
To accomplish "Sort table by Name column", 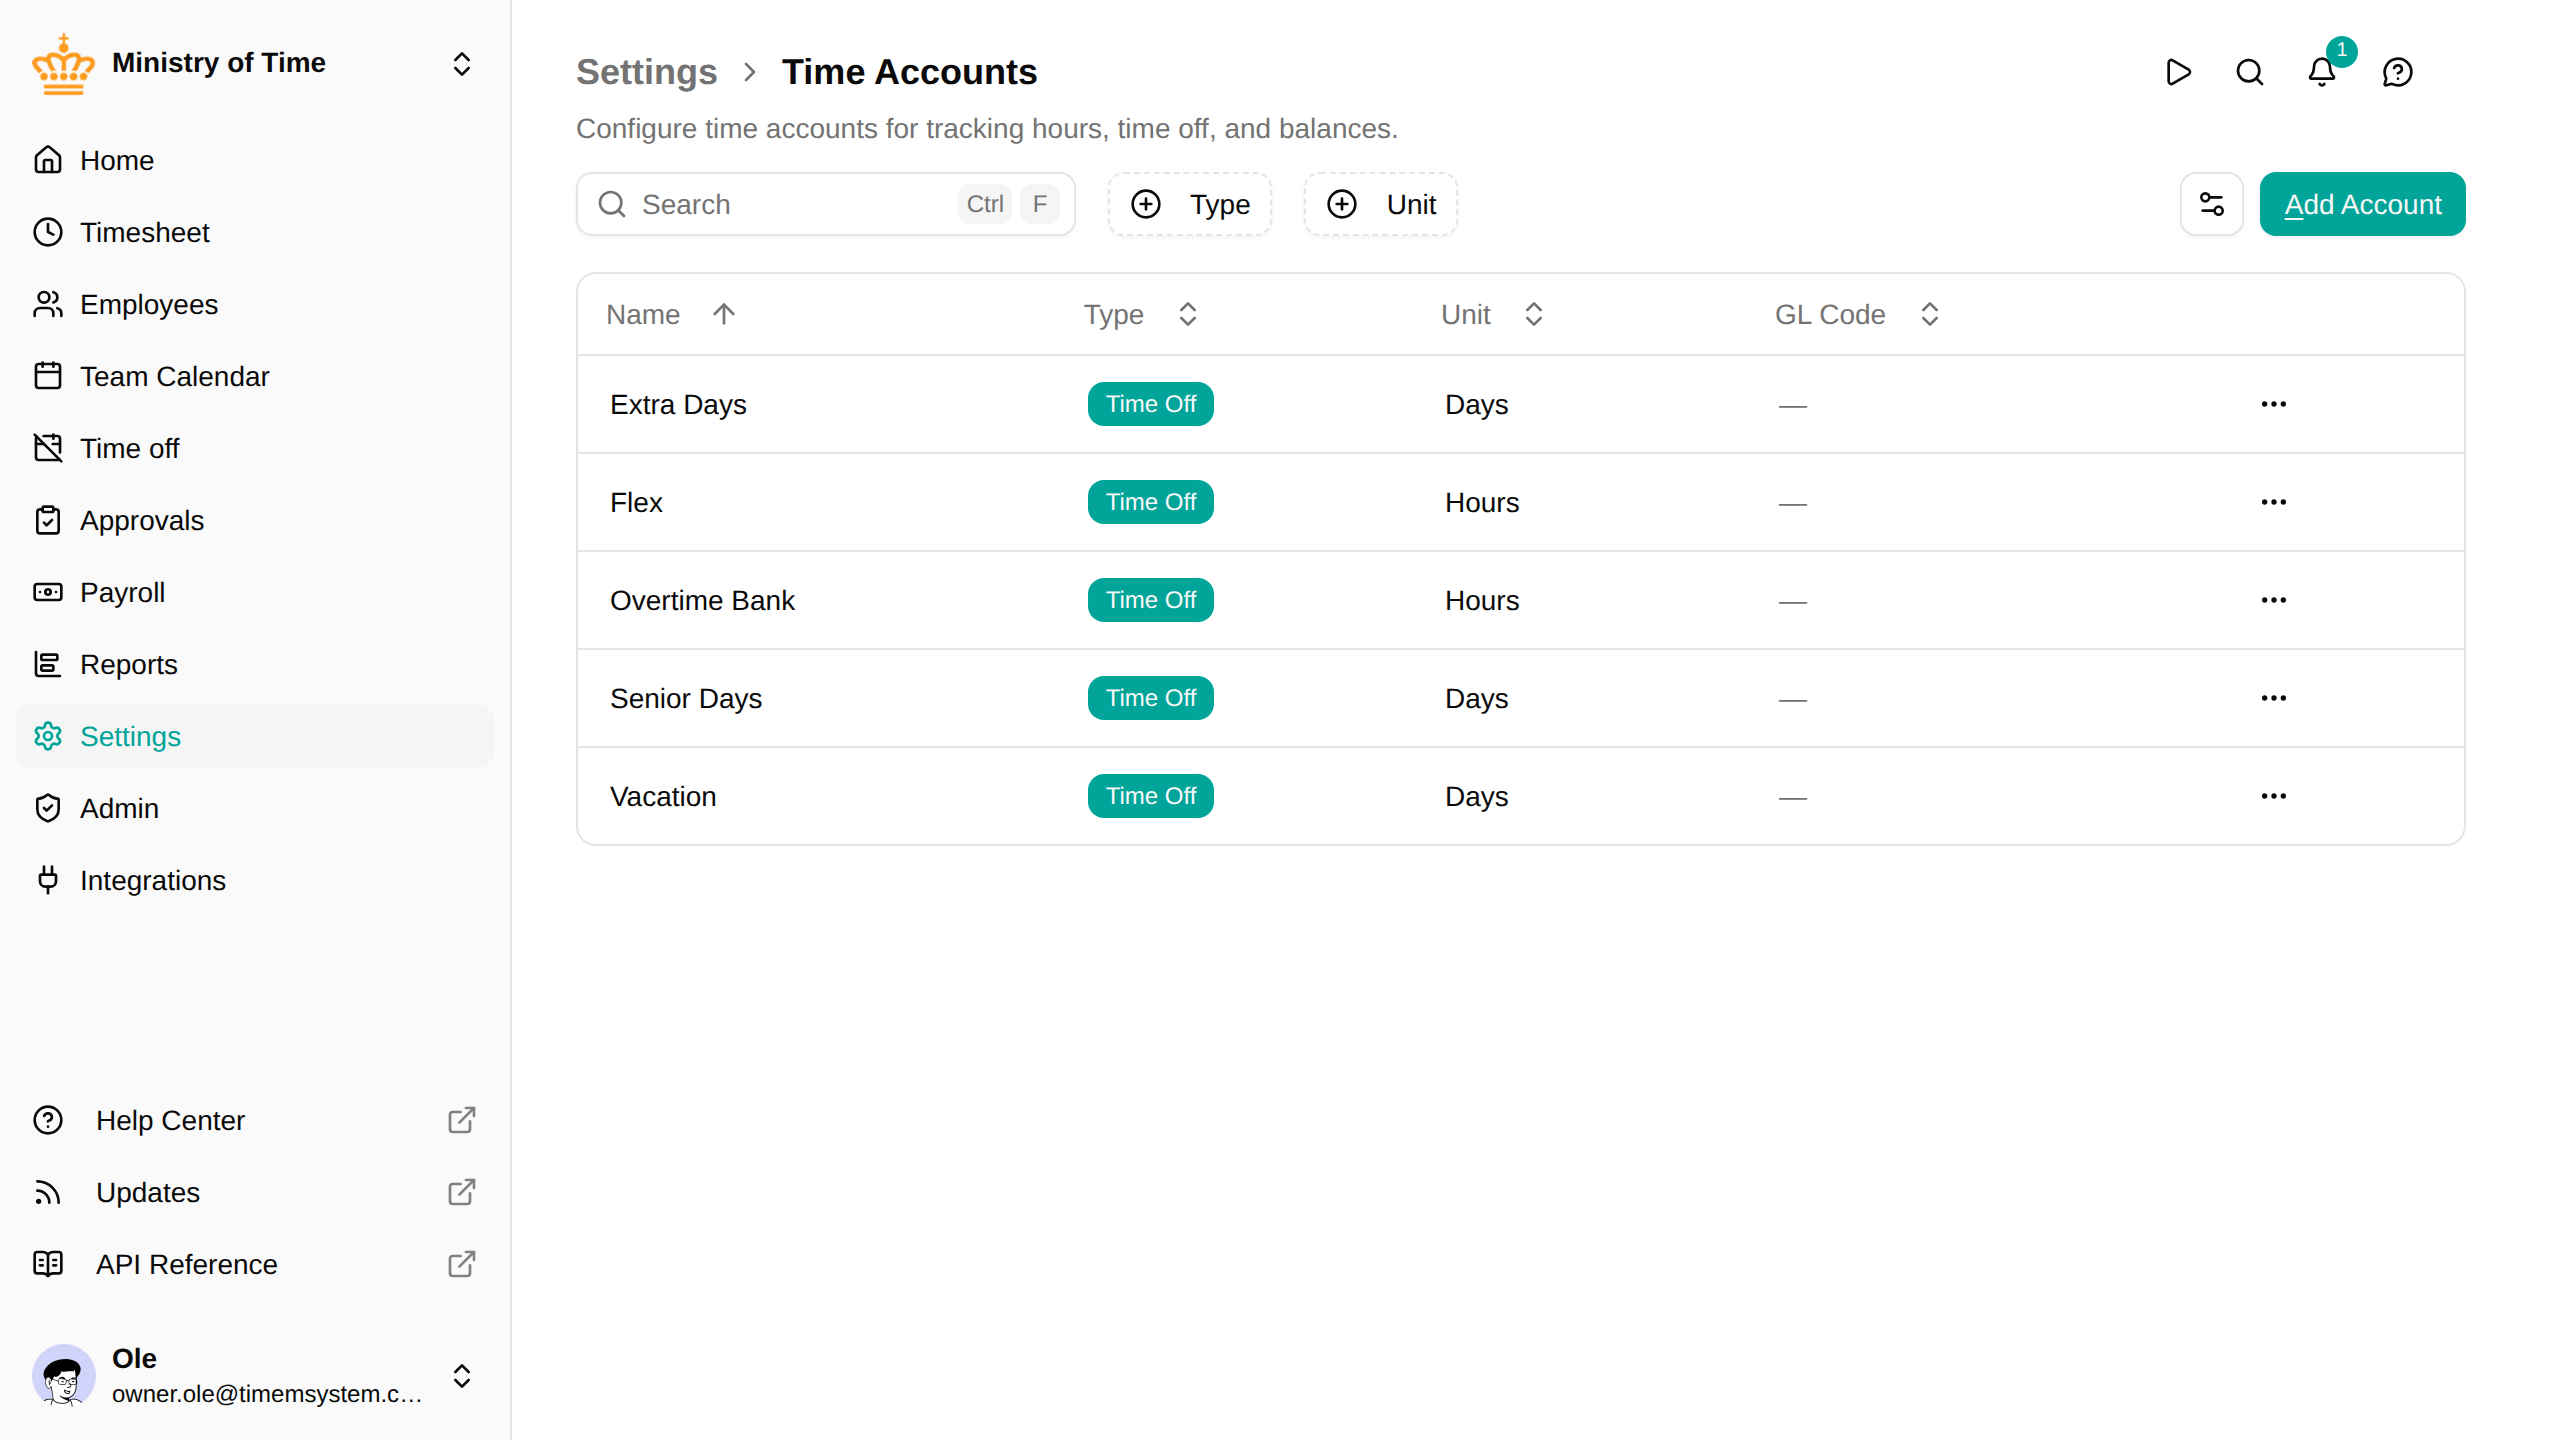I will pyautogui.click(x=671, y=314).
